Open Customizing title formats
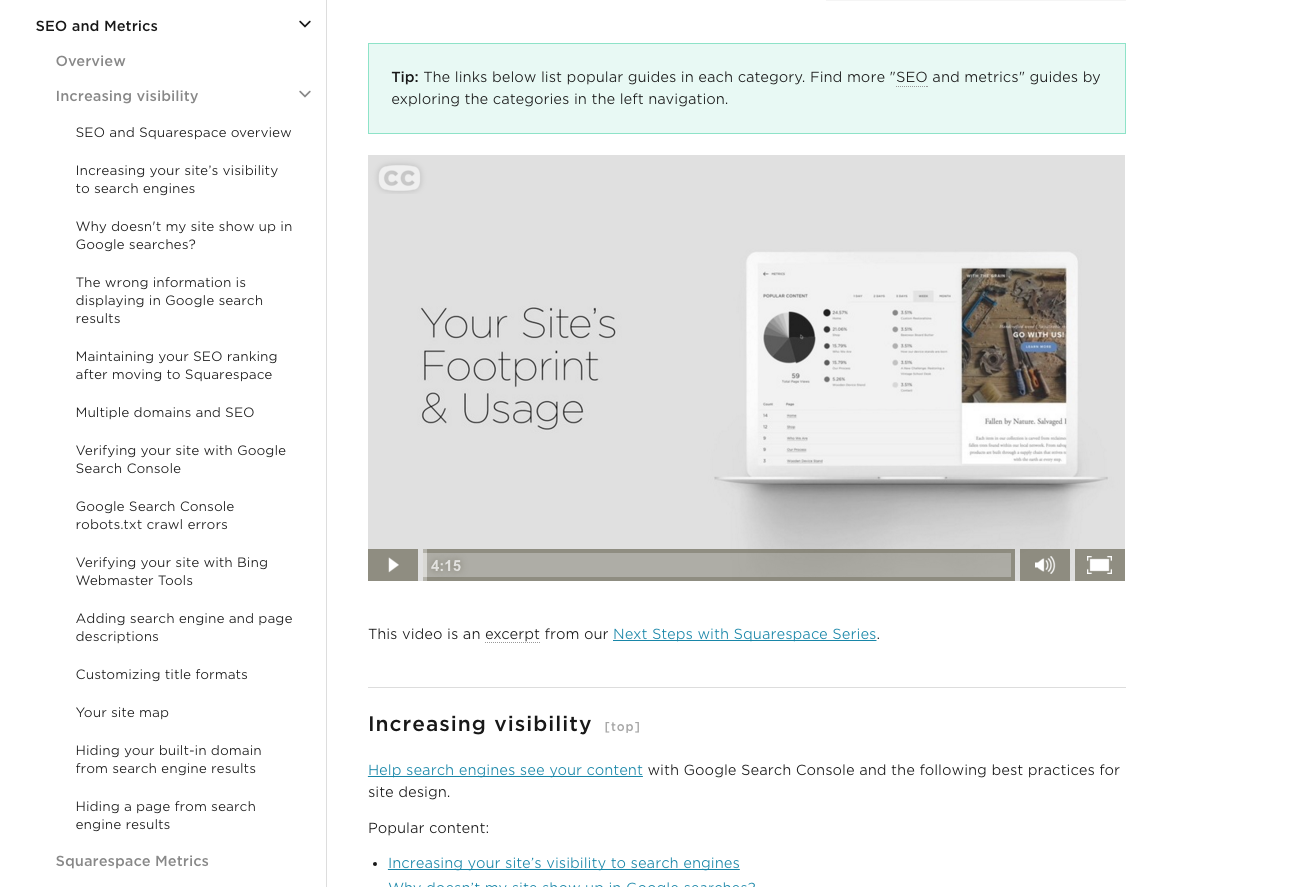The image size is (1308, 887). tap(162, 674)
